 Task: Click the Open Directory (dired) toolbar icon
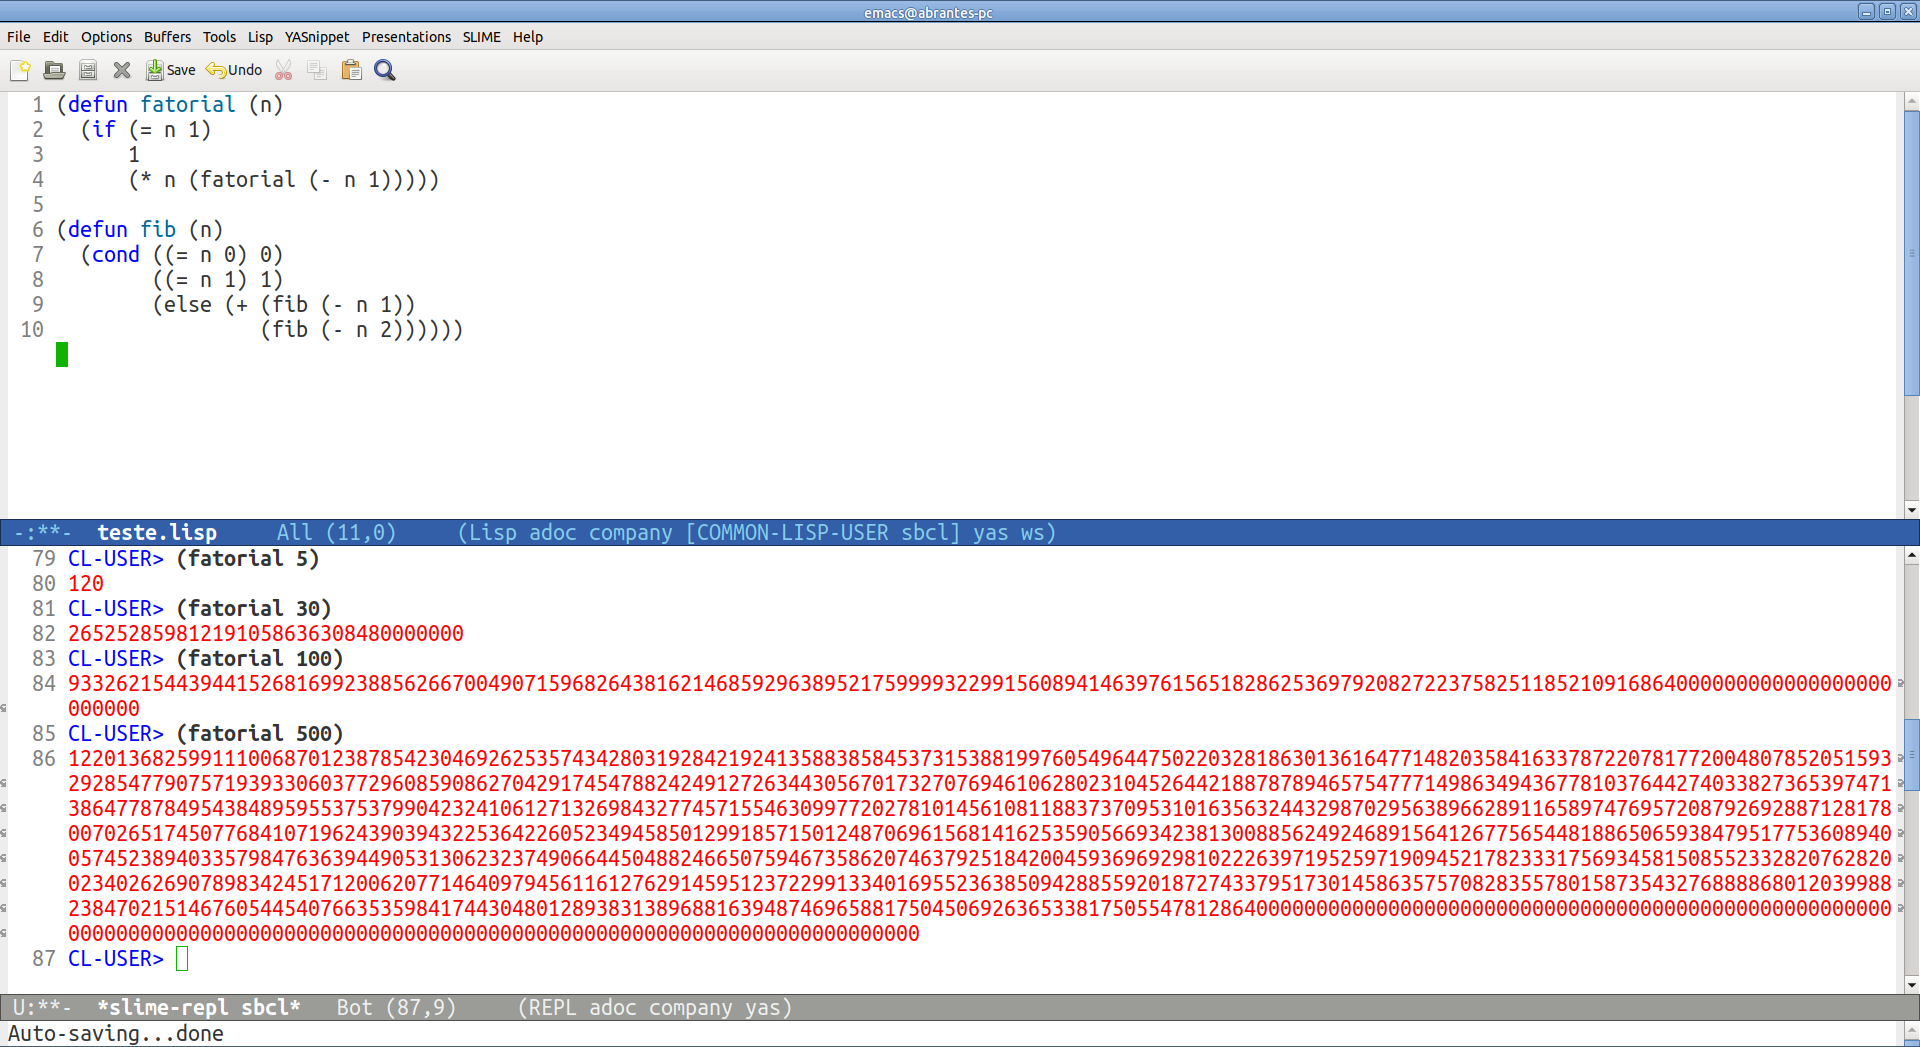[x=88, y=70]
